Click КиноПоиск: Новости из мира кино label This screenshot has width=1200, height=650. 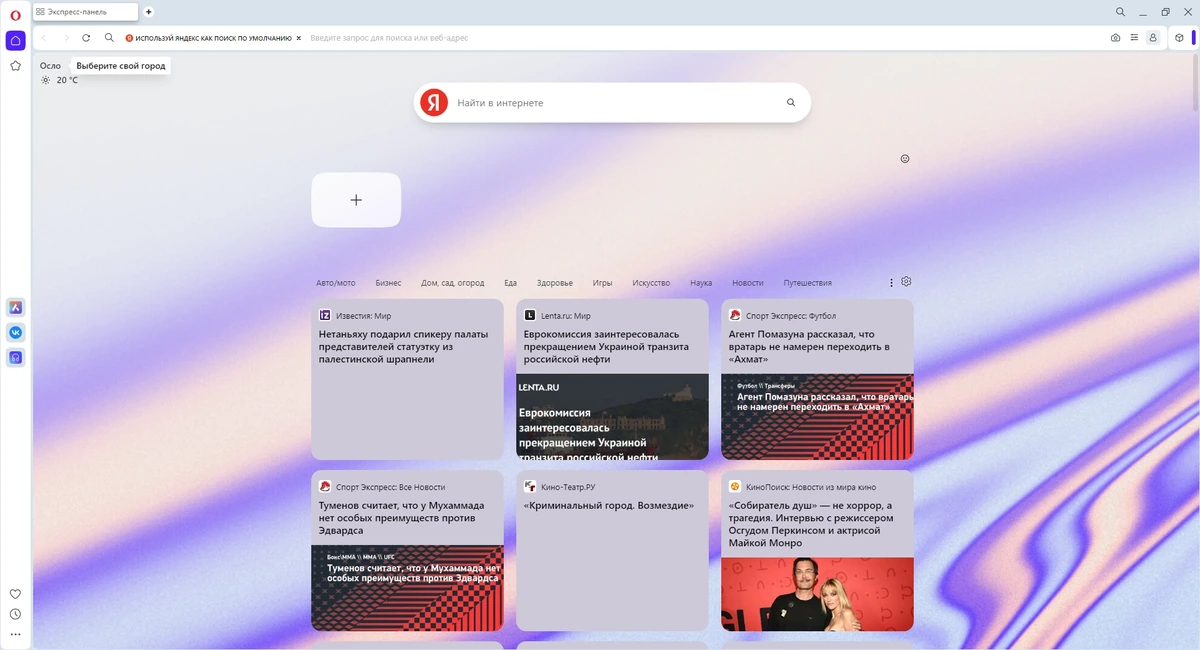811,487
